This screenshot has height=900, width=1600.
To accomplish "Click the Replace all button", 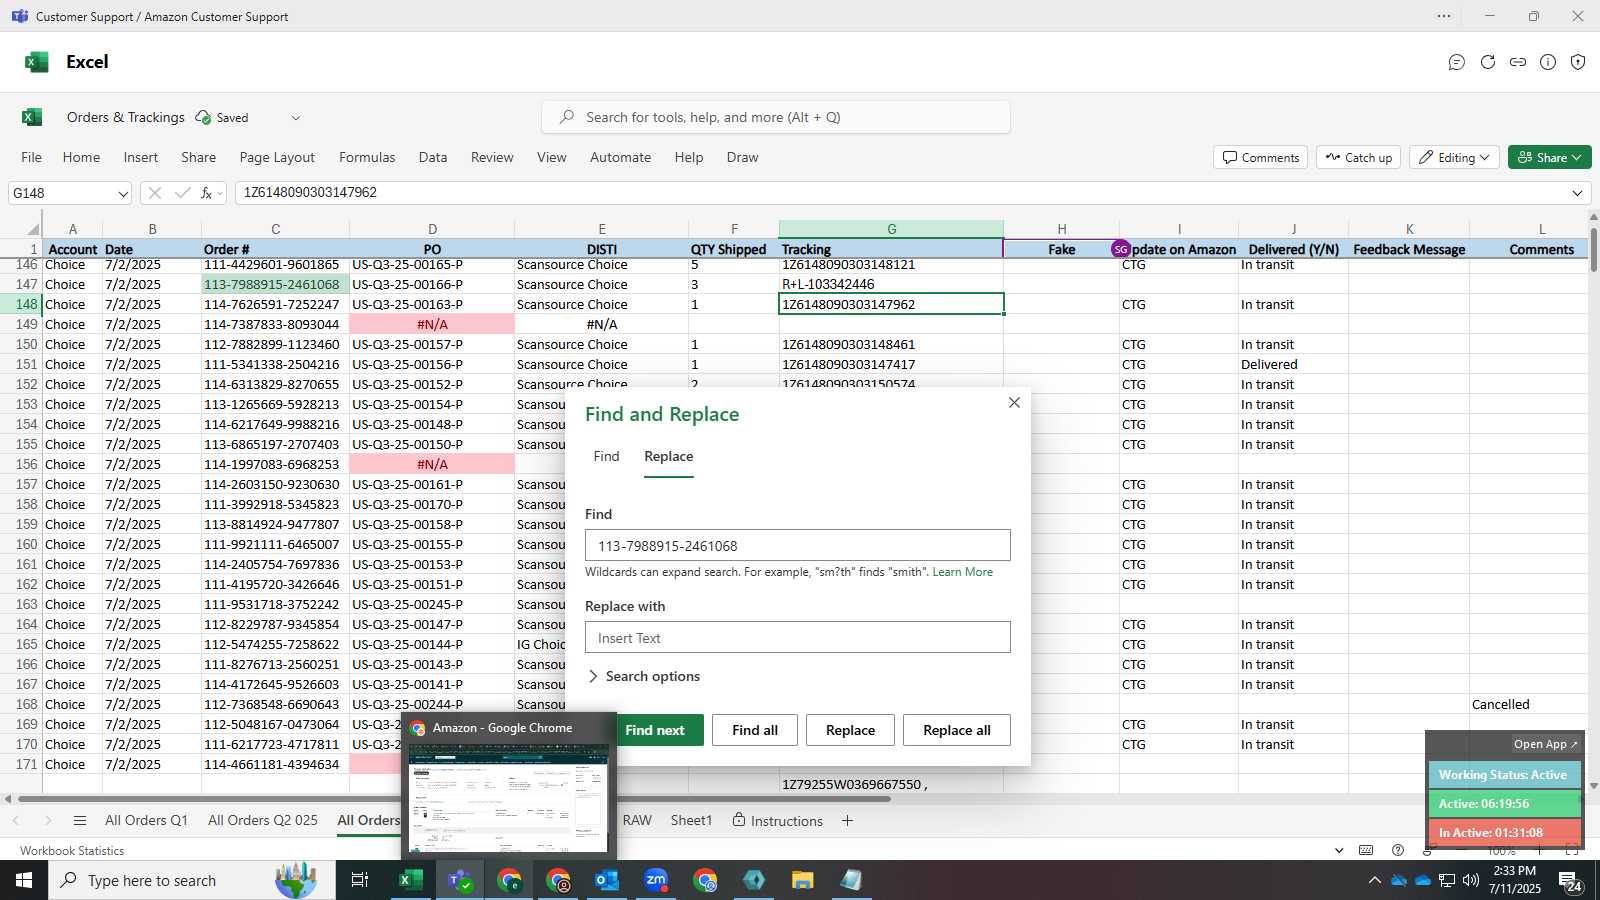I will (x=957, y=730).
